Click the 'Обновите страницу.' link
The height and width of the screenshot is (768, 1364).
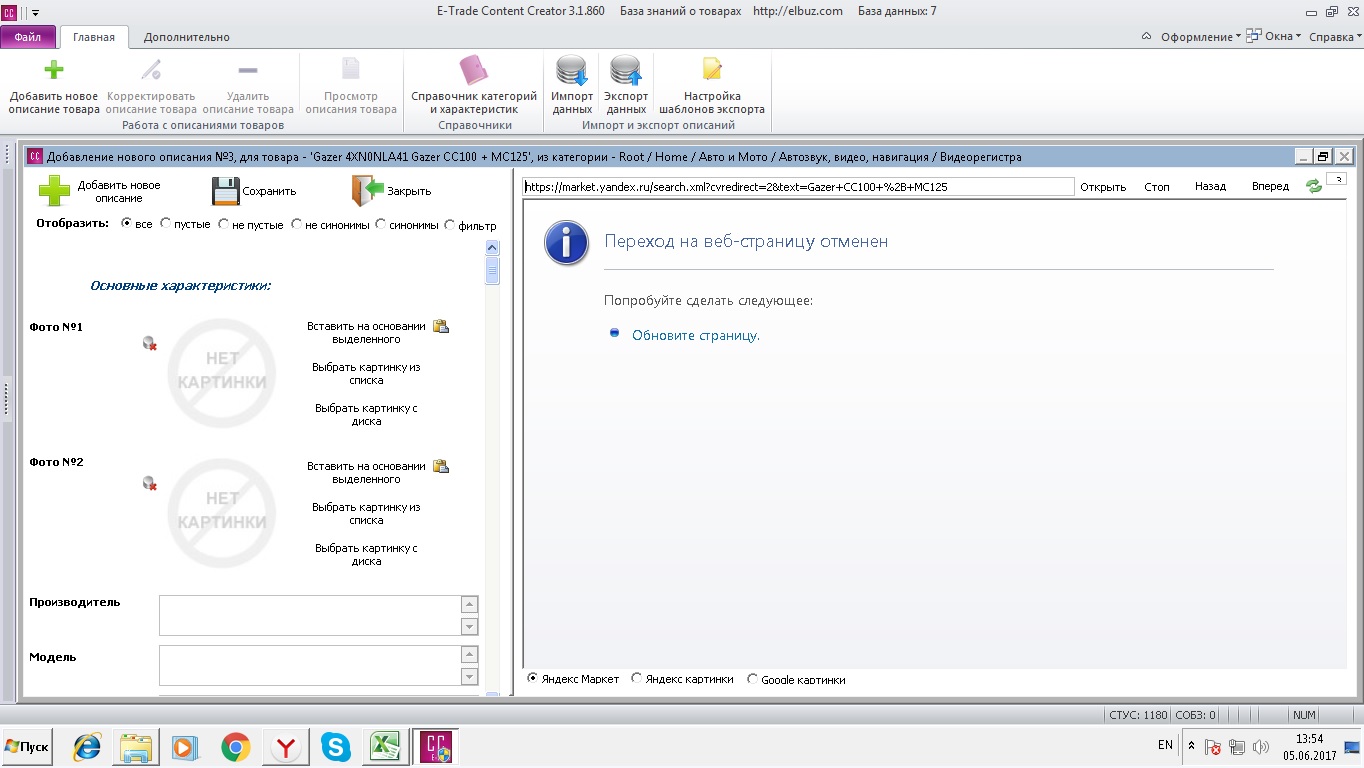[x=696, y=335]
